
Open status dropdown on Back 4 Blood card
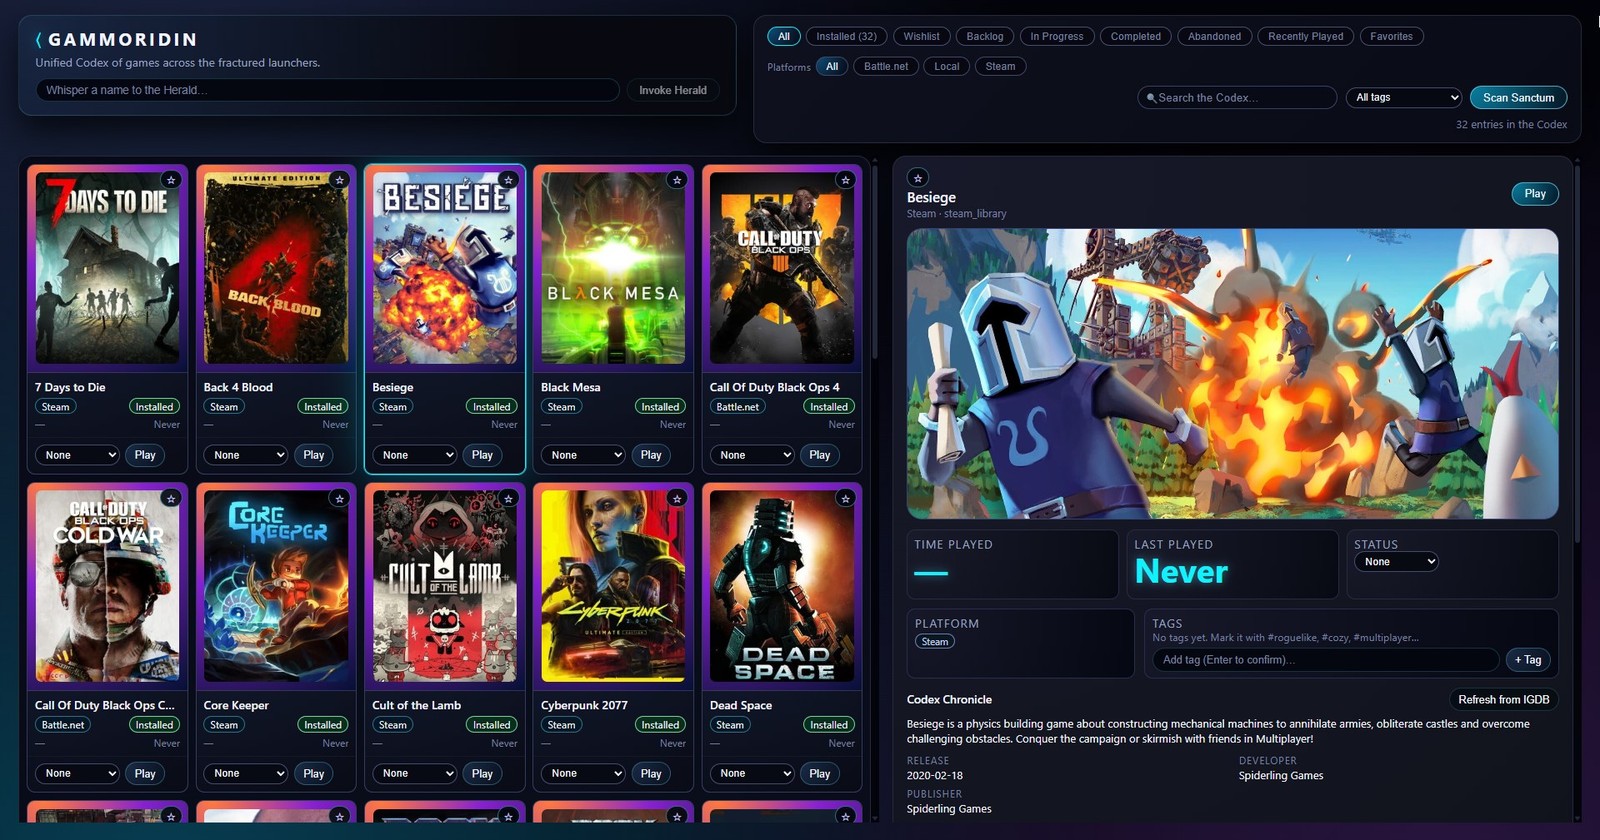pyautogui.click(x=247, y=455)
